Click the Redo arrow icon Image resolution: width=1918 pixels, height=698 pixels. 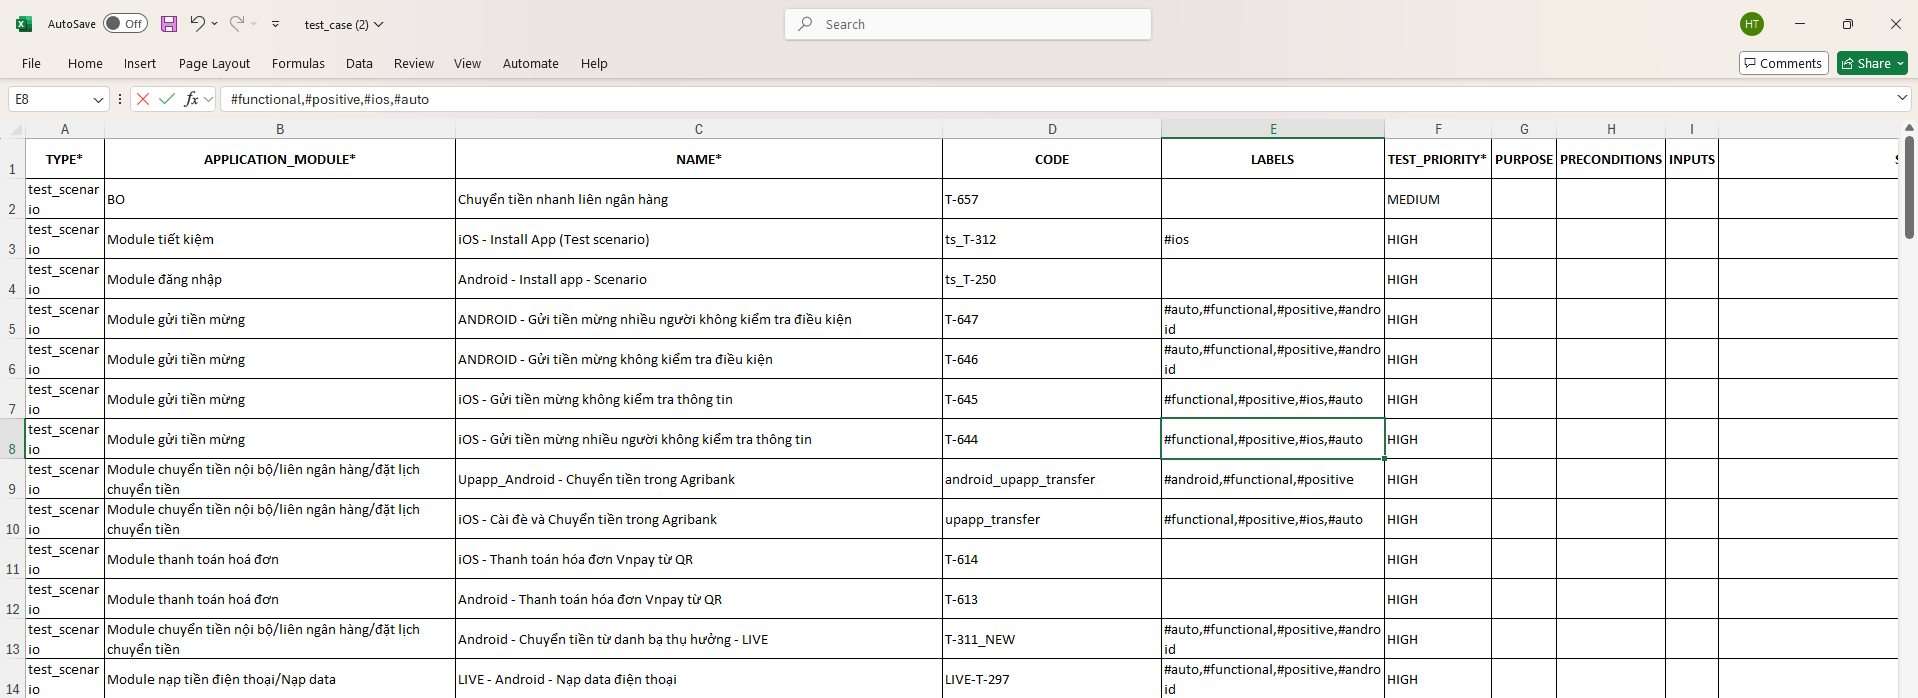point(237,24)
